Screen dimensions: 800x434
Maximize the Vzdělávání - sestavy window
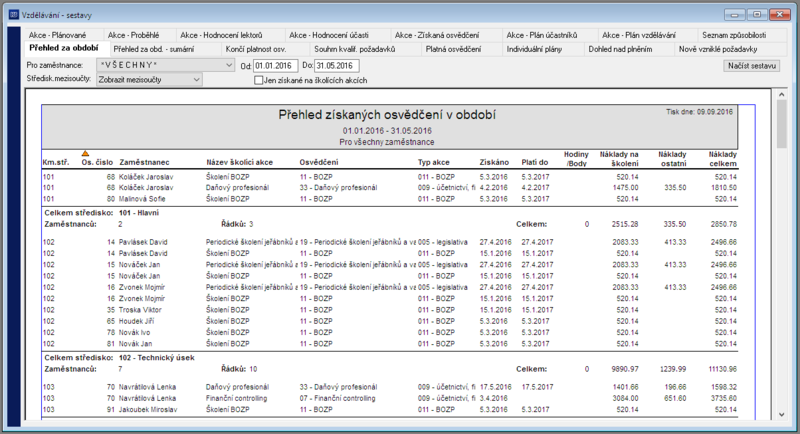tap(757, 15)
